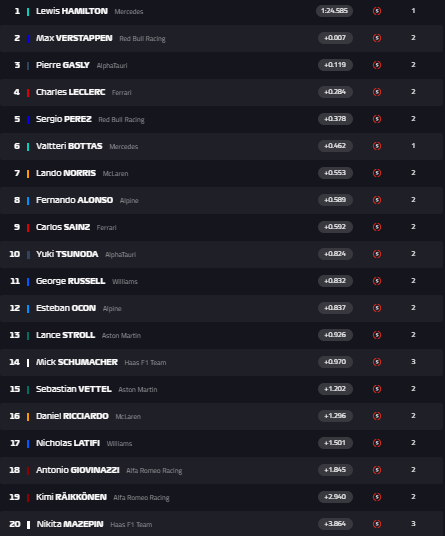Click the soft tyre icon for Mick Schumacher

tap(377, 362)
